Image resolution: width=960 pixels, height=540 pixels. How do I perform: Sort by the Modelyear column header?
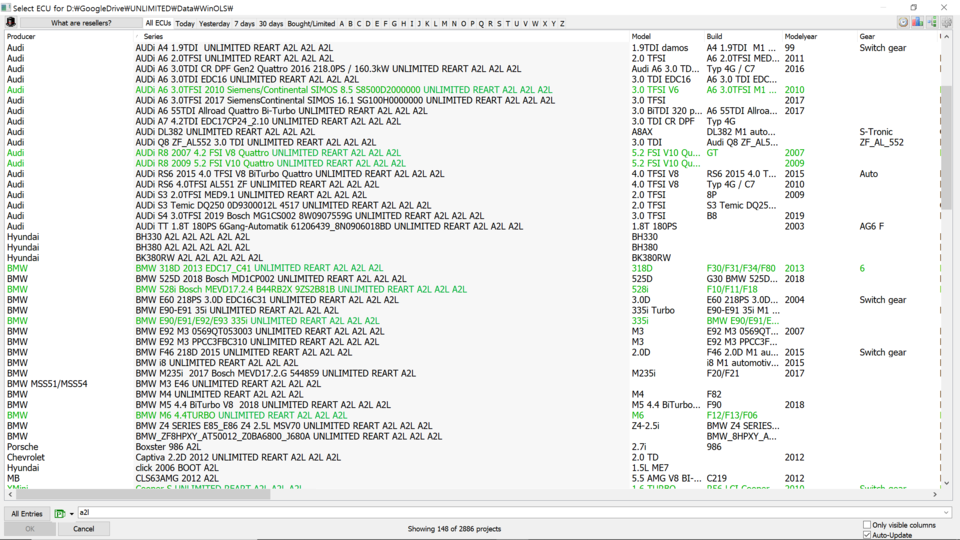pos(820,36)
